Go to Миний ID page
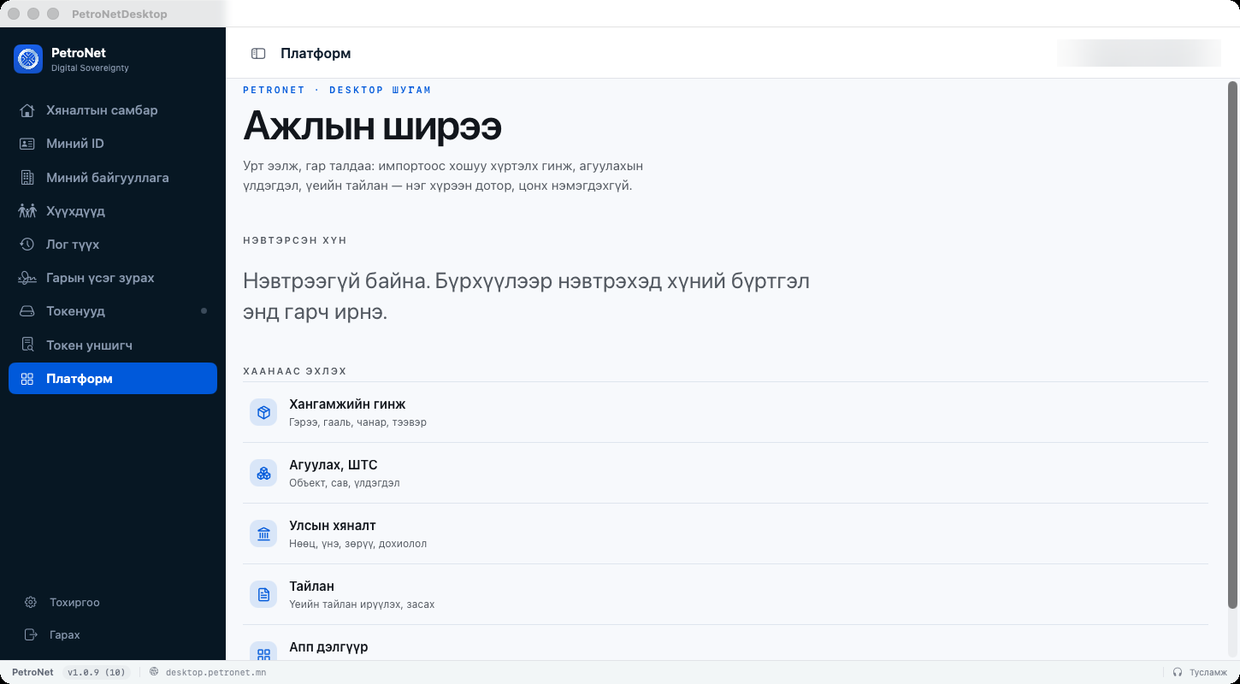This screenshot has height=684, width=1240. (113, 144)
